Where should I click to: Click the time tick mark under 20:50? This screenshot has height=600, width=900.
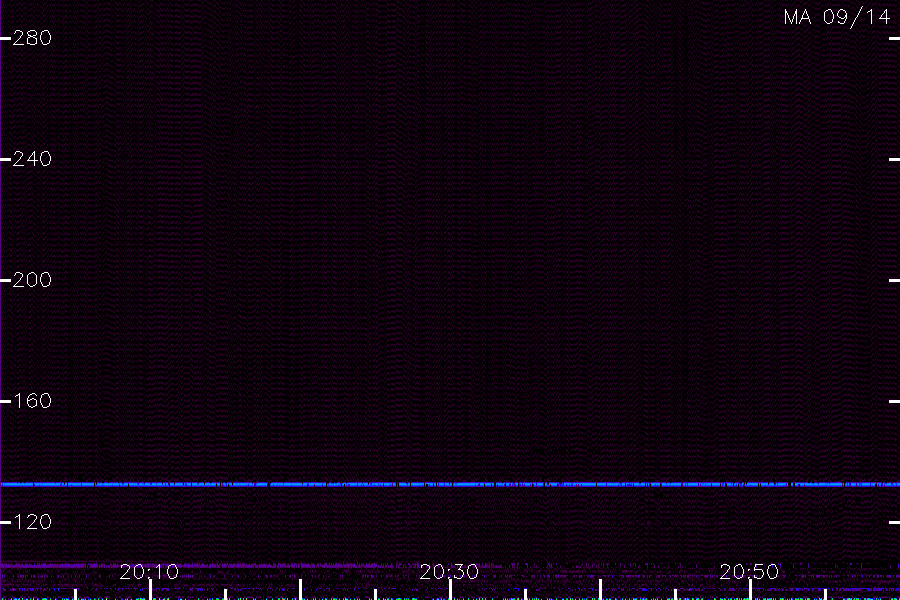coord(750,590)
